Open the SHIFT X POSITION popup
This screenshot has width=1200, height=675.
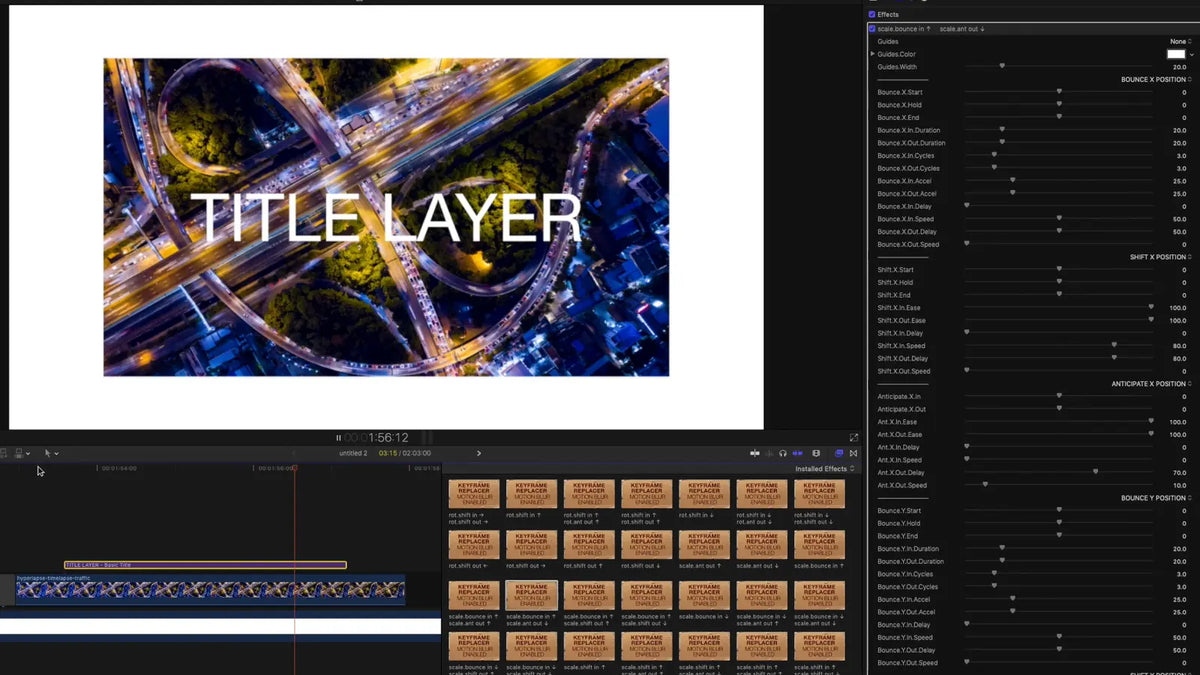tap(1161, 257)
